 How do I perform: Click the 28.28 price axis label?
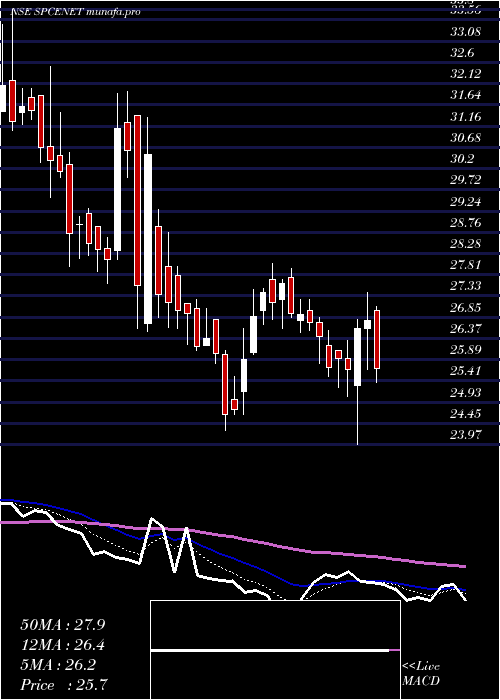466,244
